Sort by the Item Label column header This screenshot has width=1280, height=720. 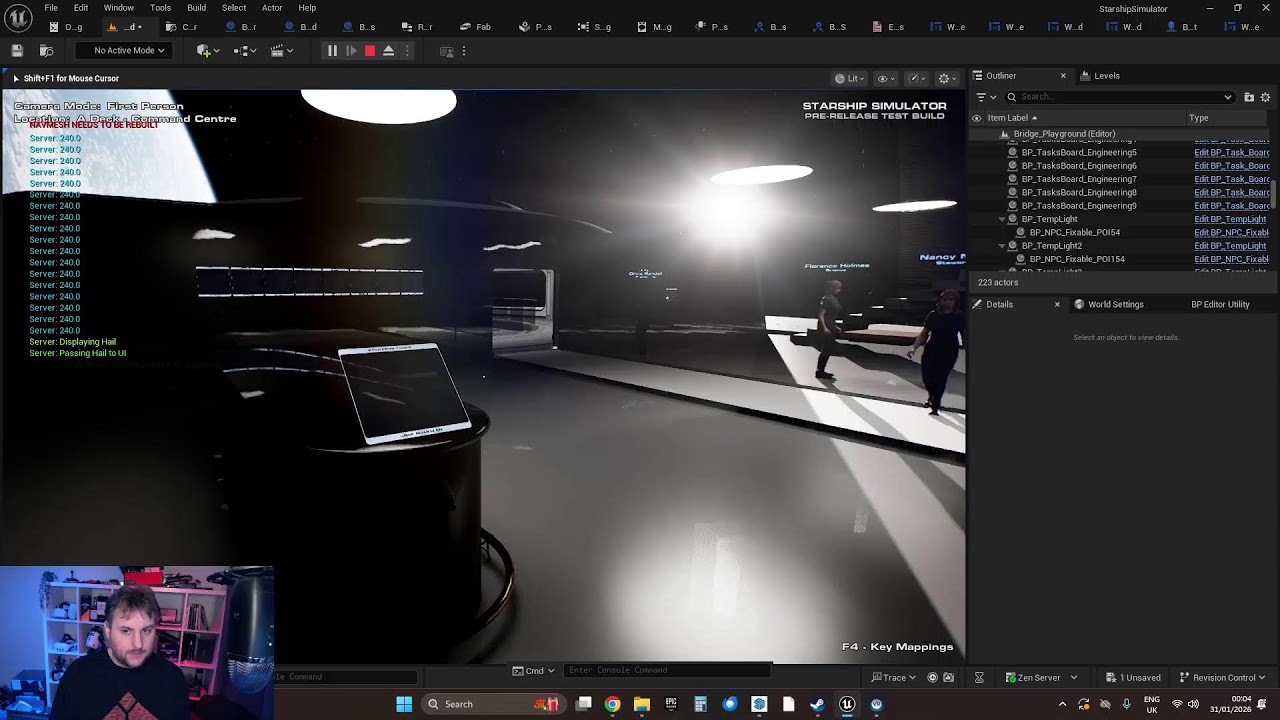pos(1012,118)
